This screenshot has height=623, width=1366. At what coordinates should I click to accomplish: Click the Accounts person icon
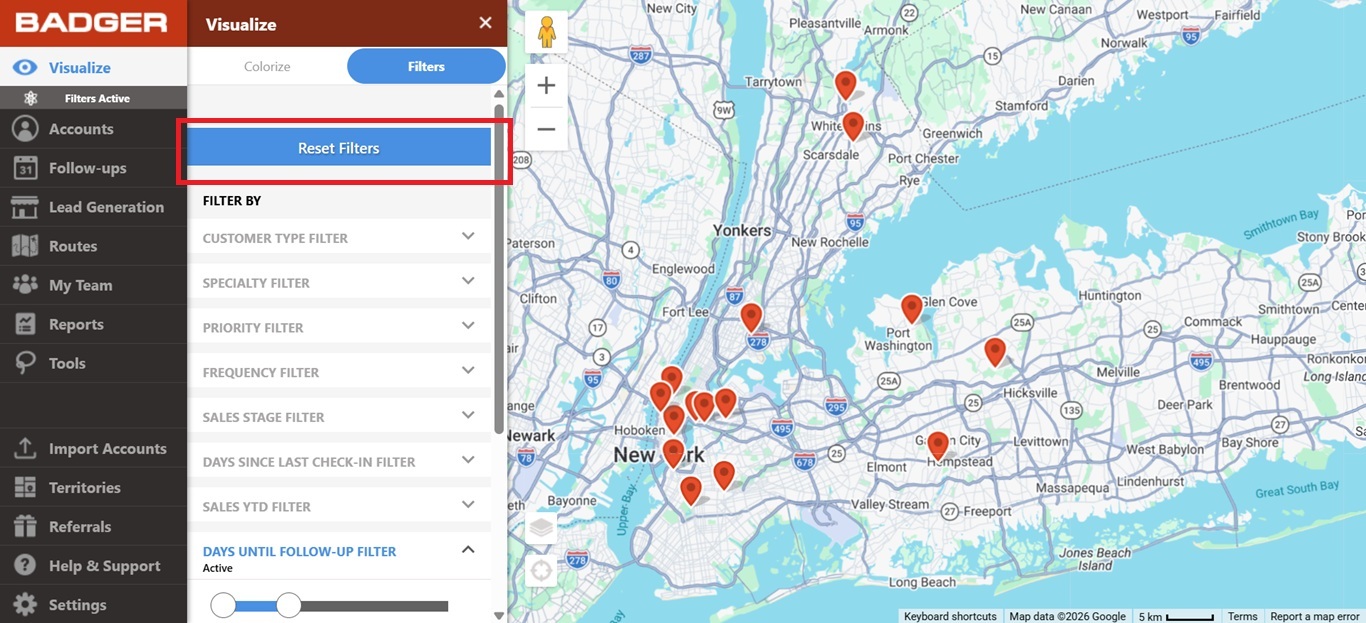coord(25,129)
